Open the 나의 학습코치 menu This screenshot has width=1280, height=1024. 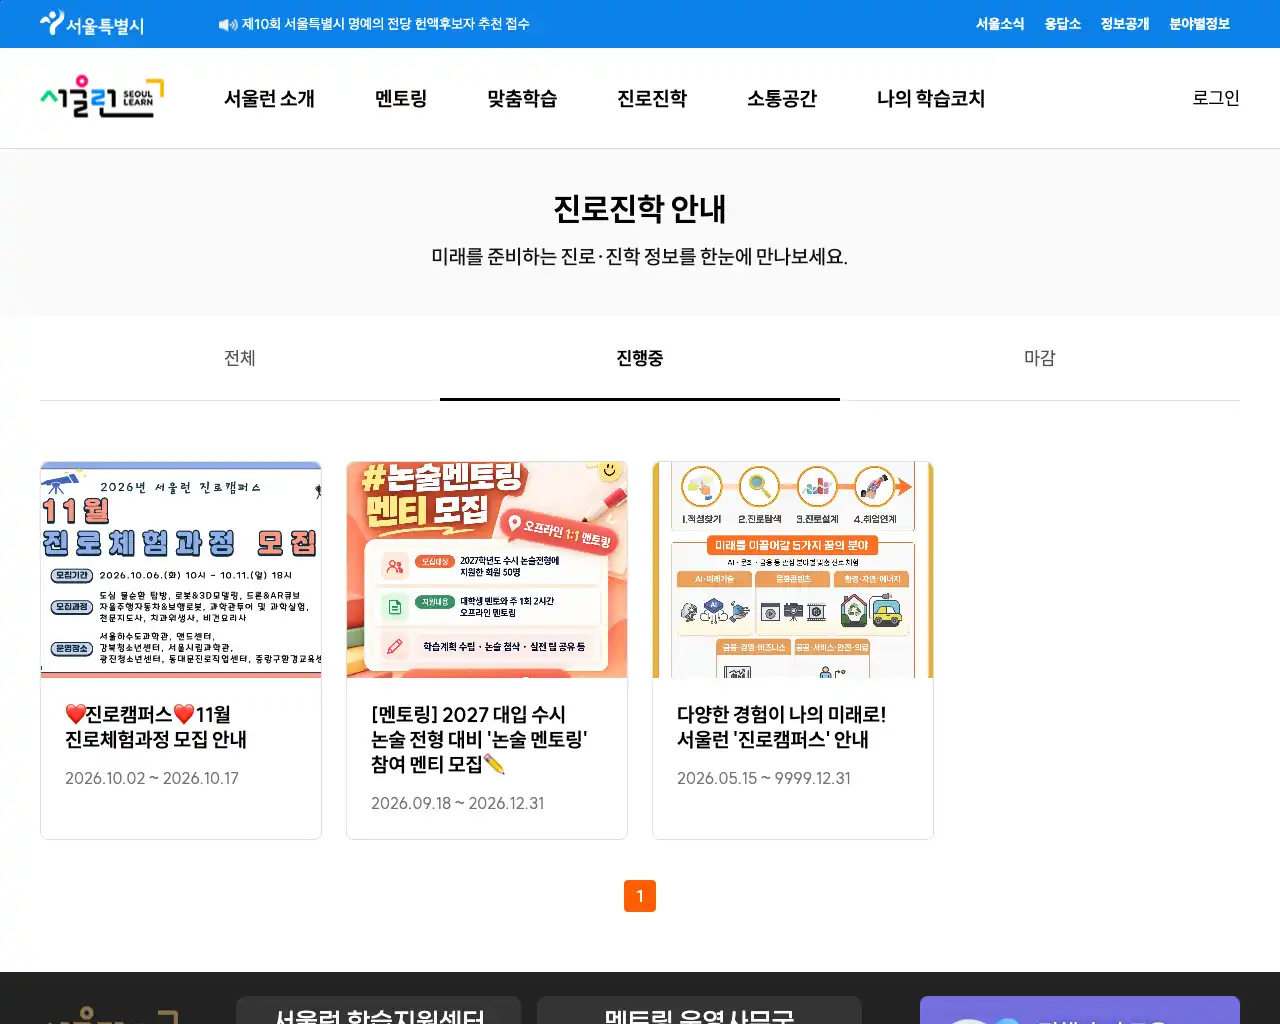[x=931, y=98]
